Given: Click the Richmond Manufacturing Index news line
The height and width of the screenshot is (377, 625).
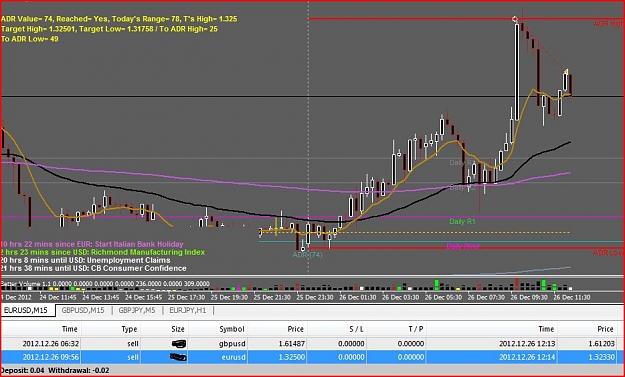Looking at the screenshot, I should pyautogui.click(x=103, y=252).
